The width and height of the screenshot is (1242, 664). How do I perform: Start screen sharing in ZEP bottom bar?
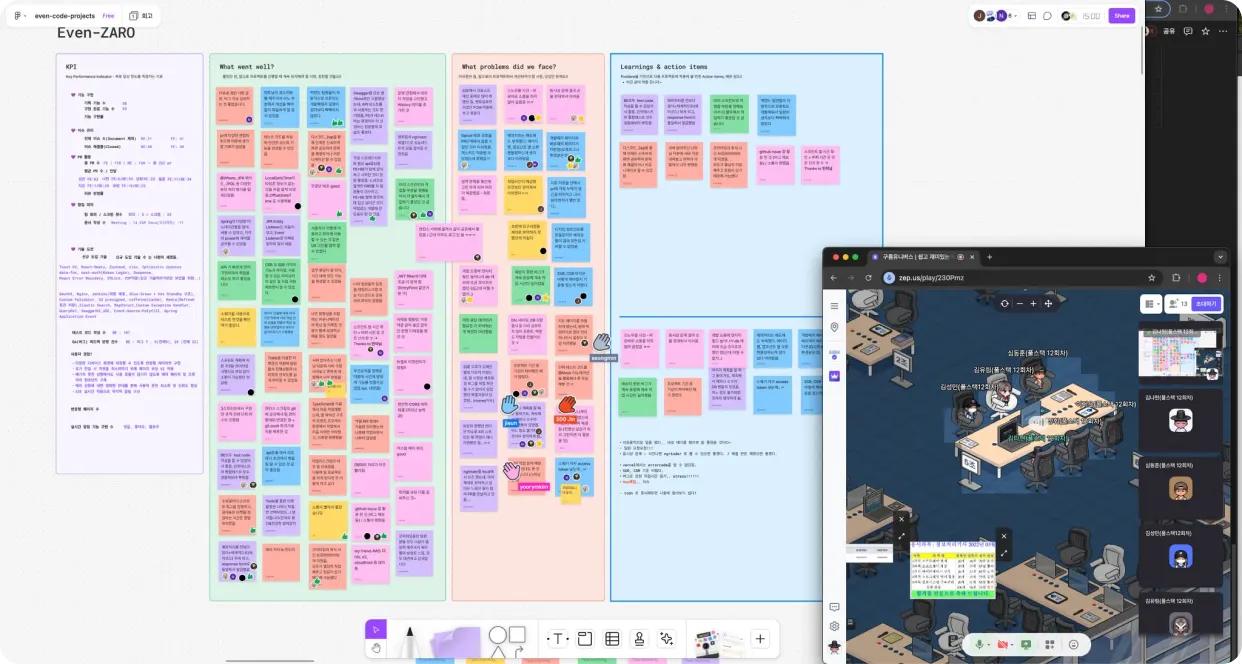coord(1028,645)
